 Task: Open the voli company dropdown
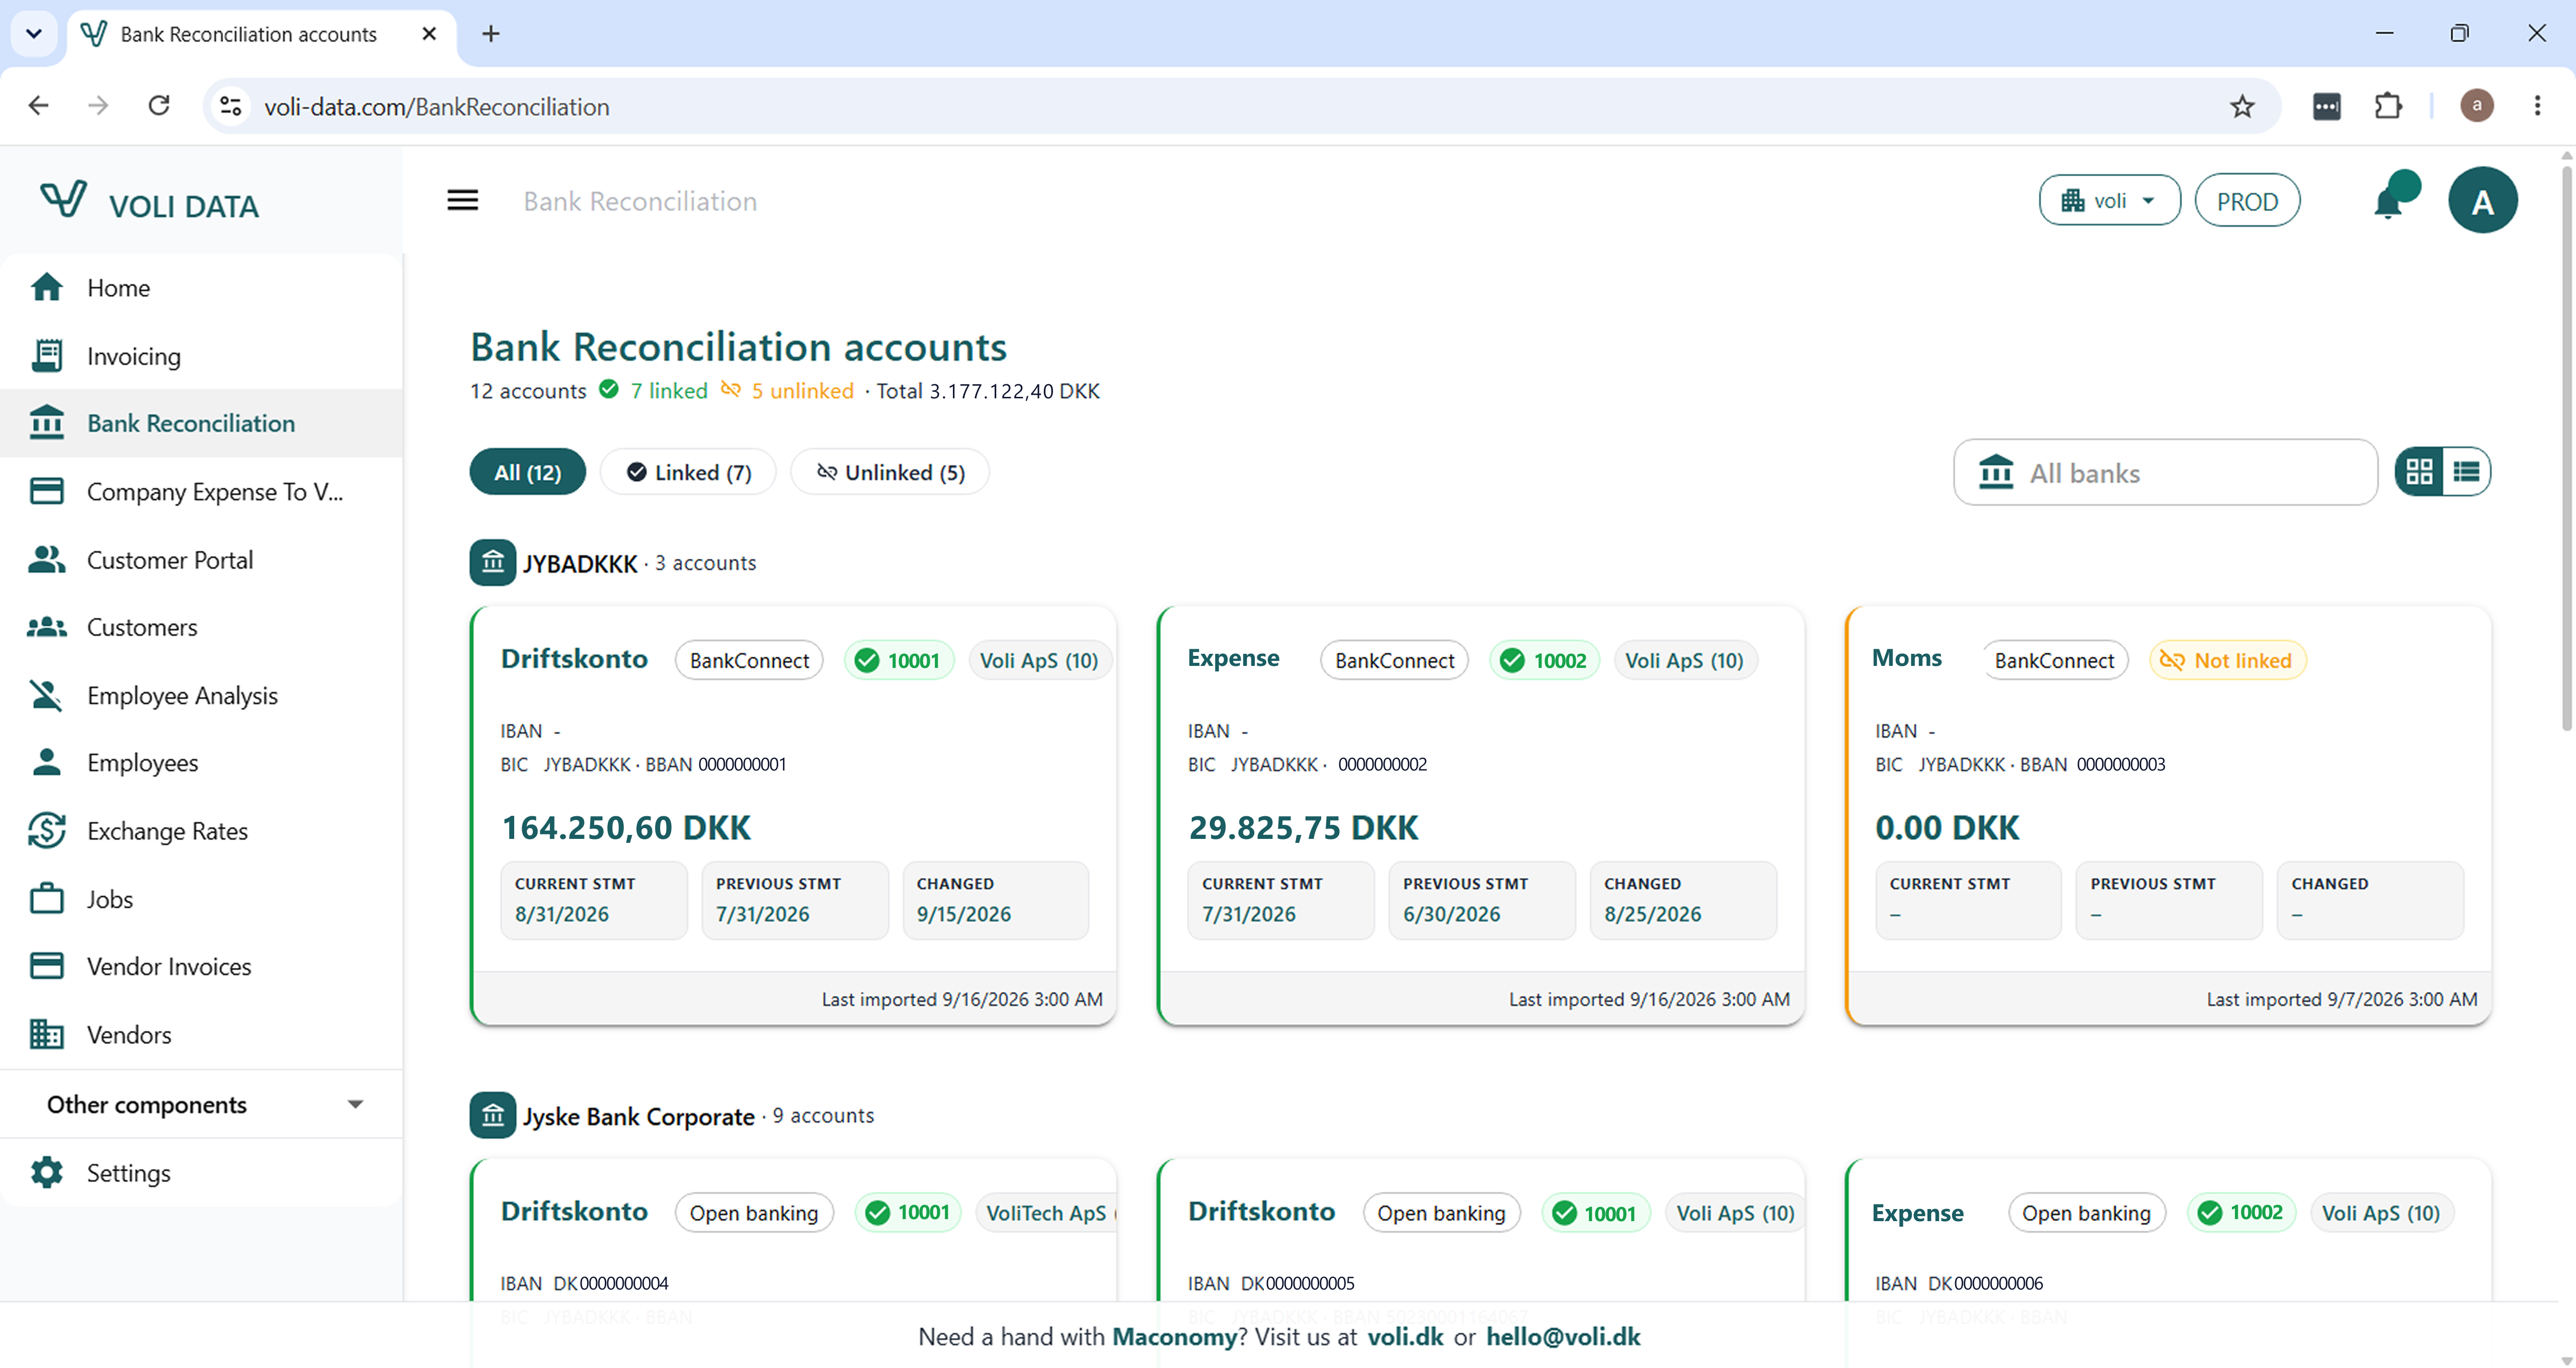point(2109,201)
